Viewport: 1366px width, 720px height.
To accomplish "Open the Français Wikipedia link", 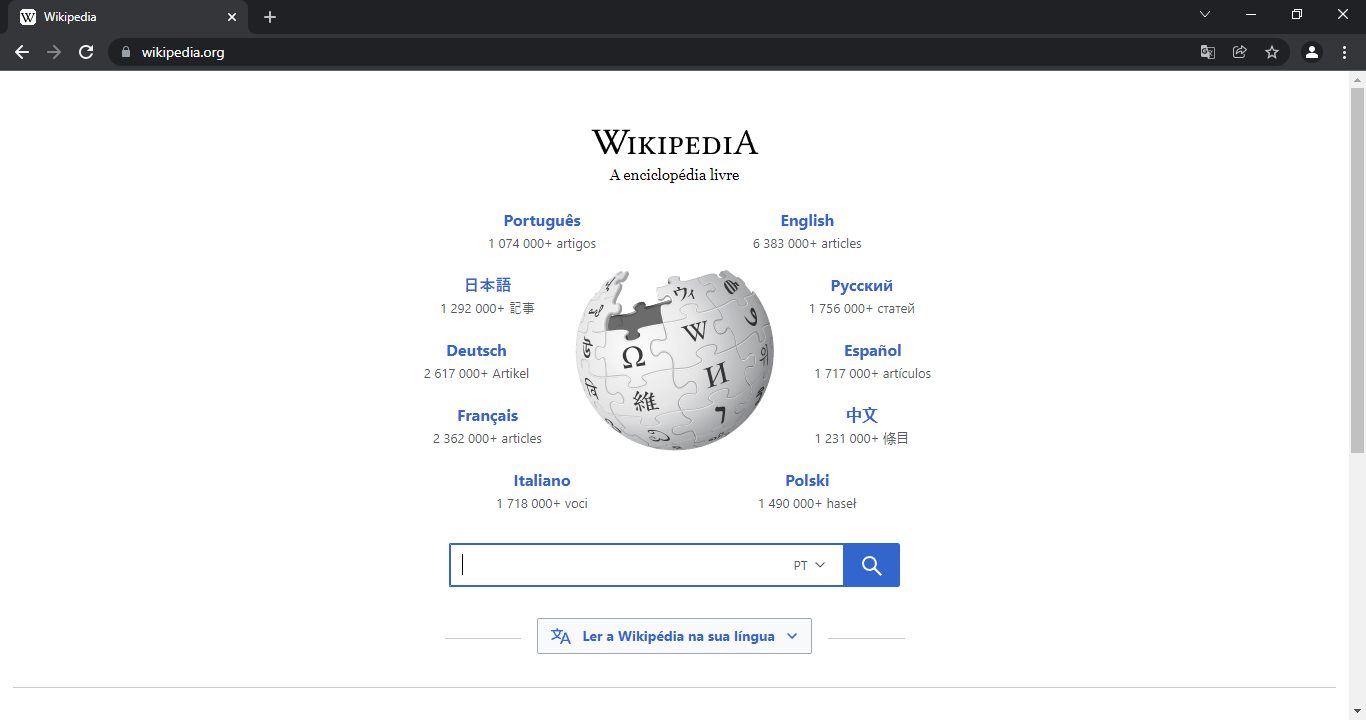I will pyautogui.click(x=488, y=416).
